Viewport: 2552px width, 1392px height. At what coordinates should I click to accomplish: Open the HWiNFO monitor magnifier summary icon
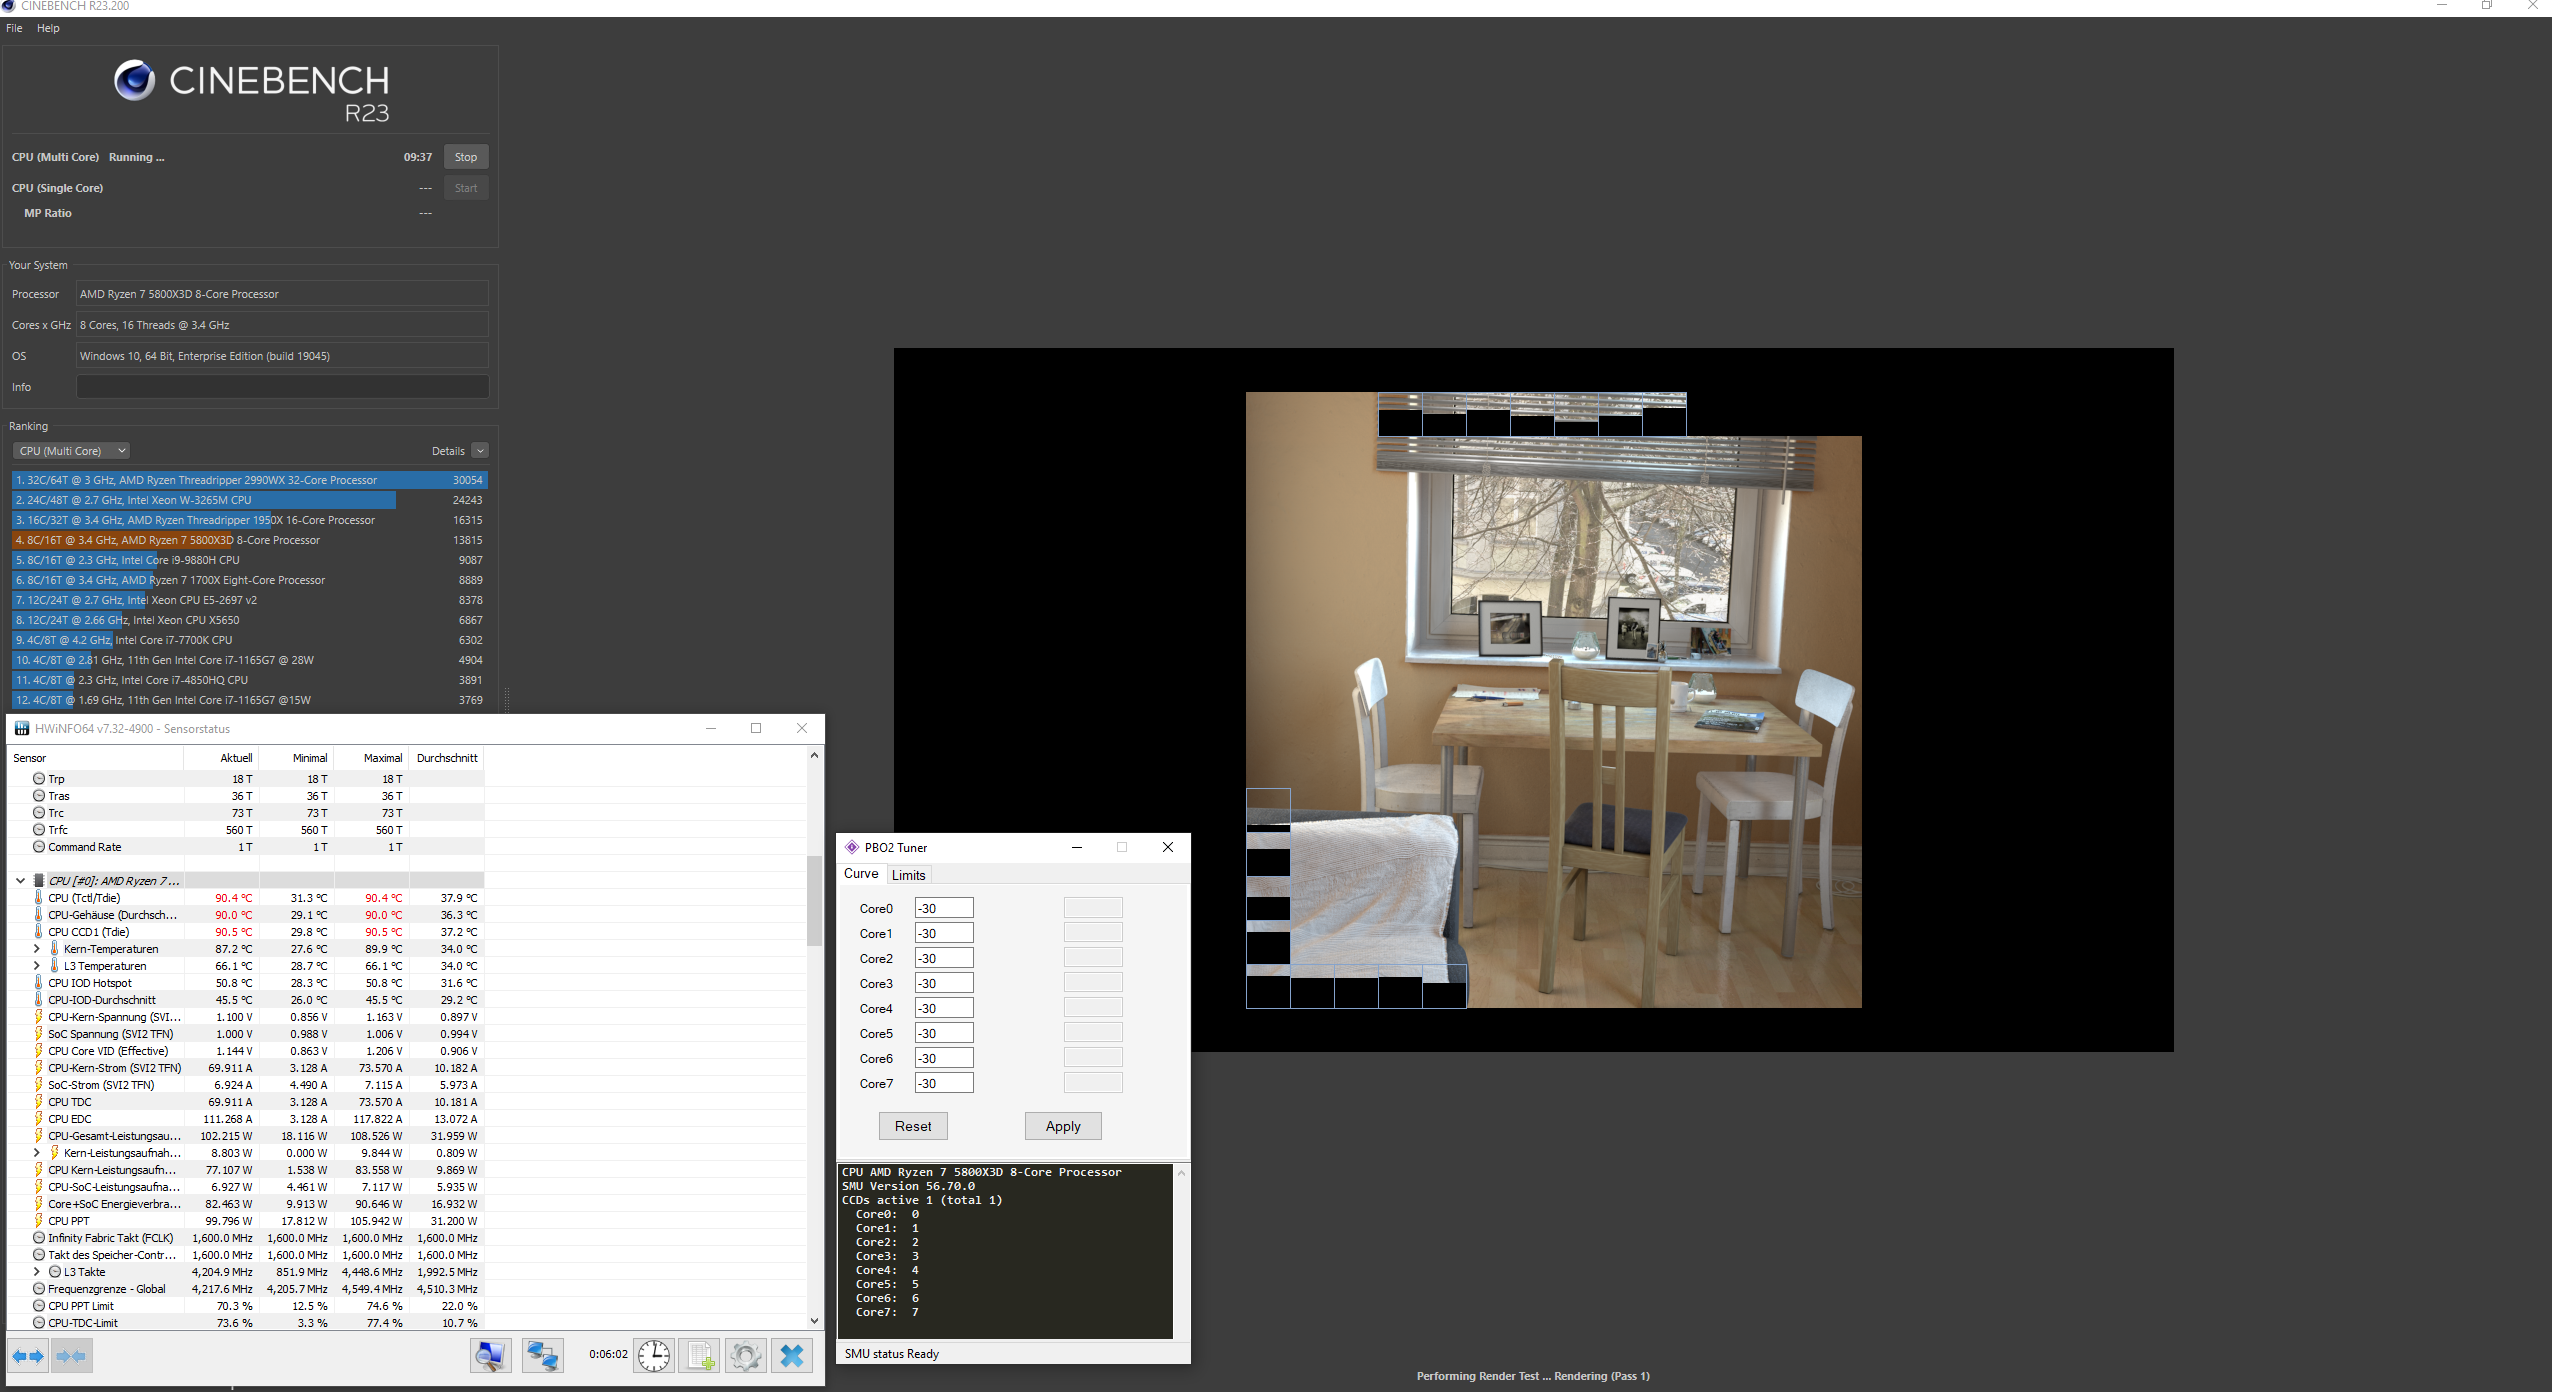tap(491, 1356)
